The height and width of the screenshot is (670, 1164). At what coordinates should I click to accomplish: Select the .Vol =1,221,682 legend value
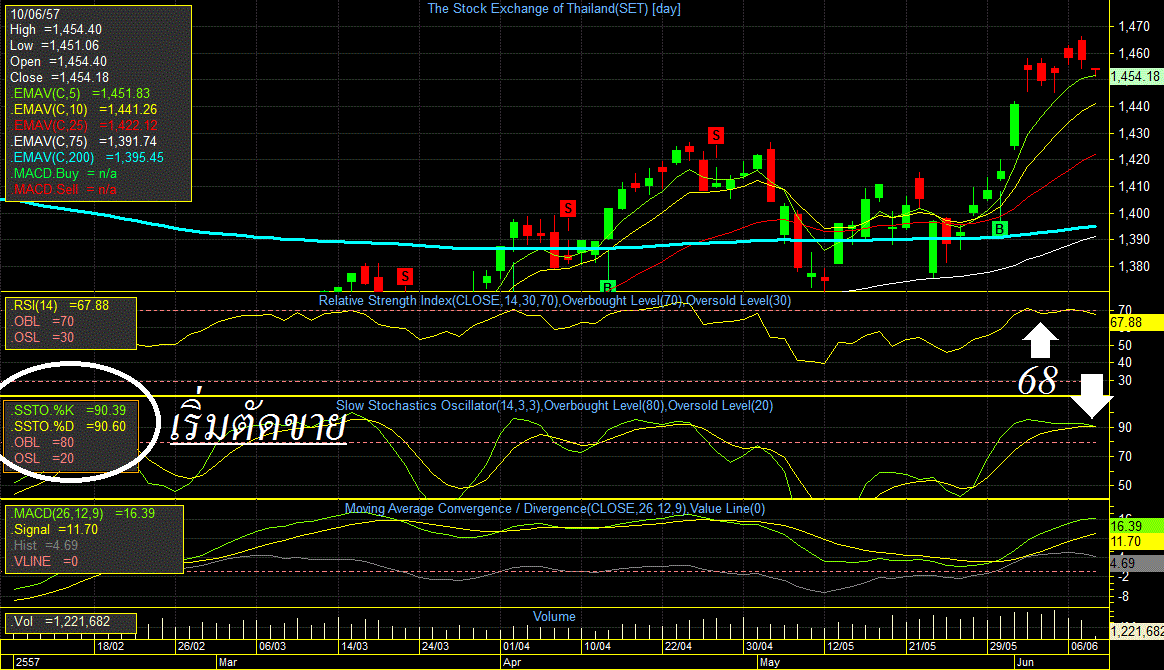[x=61, y=622]
